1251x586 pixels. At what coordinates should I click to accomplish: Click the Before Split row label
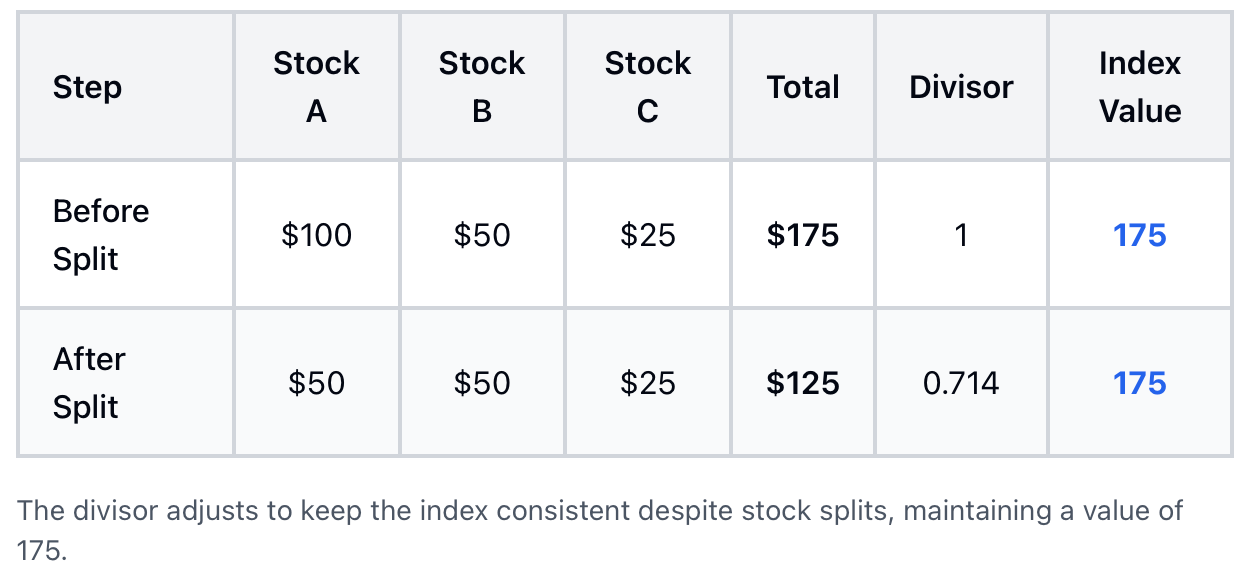tap(101, 235)
